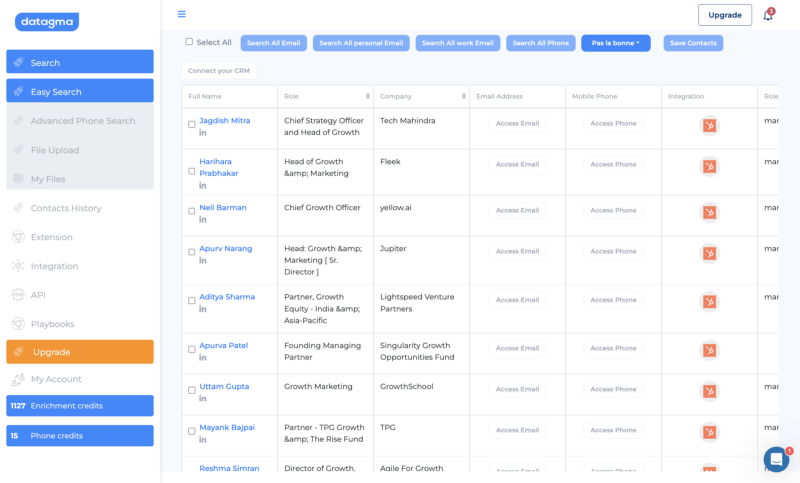Open File Upload page
Viewport: 800px width, 483px height.
point(80,150)
